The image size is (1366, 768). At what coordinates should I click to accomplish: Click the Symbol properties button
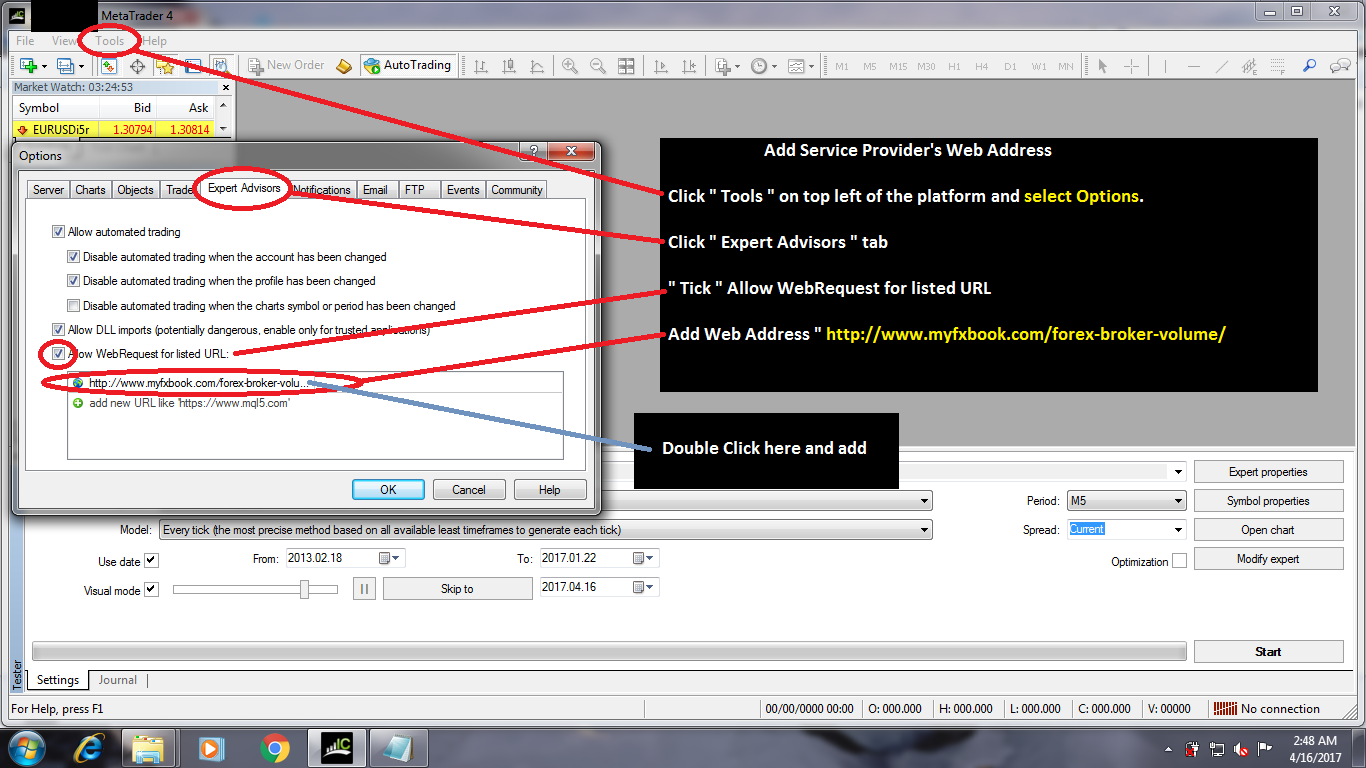click(1268, 501)
